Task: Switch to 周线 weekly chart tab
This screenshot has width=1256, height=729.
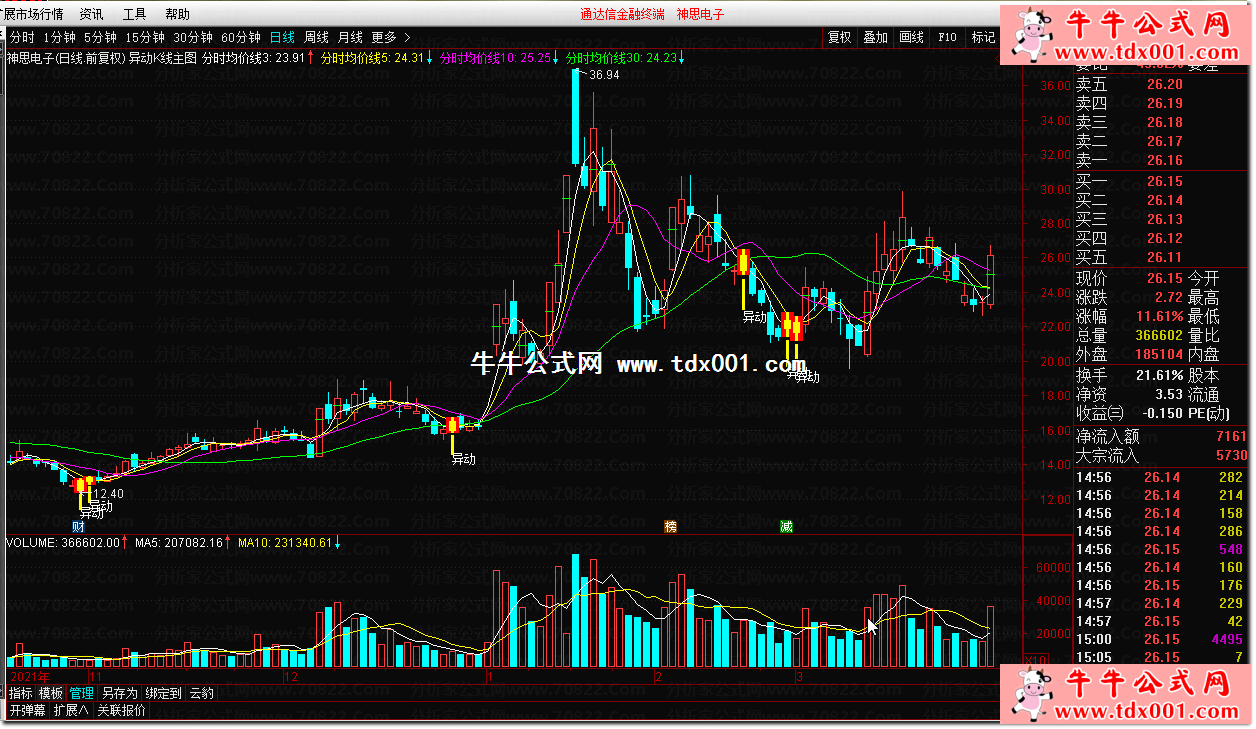Action: pyautogui.click(x=316, y=37)
